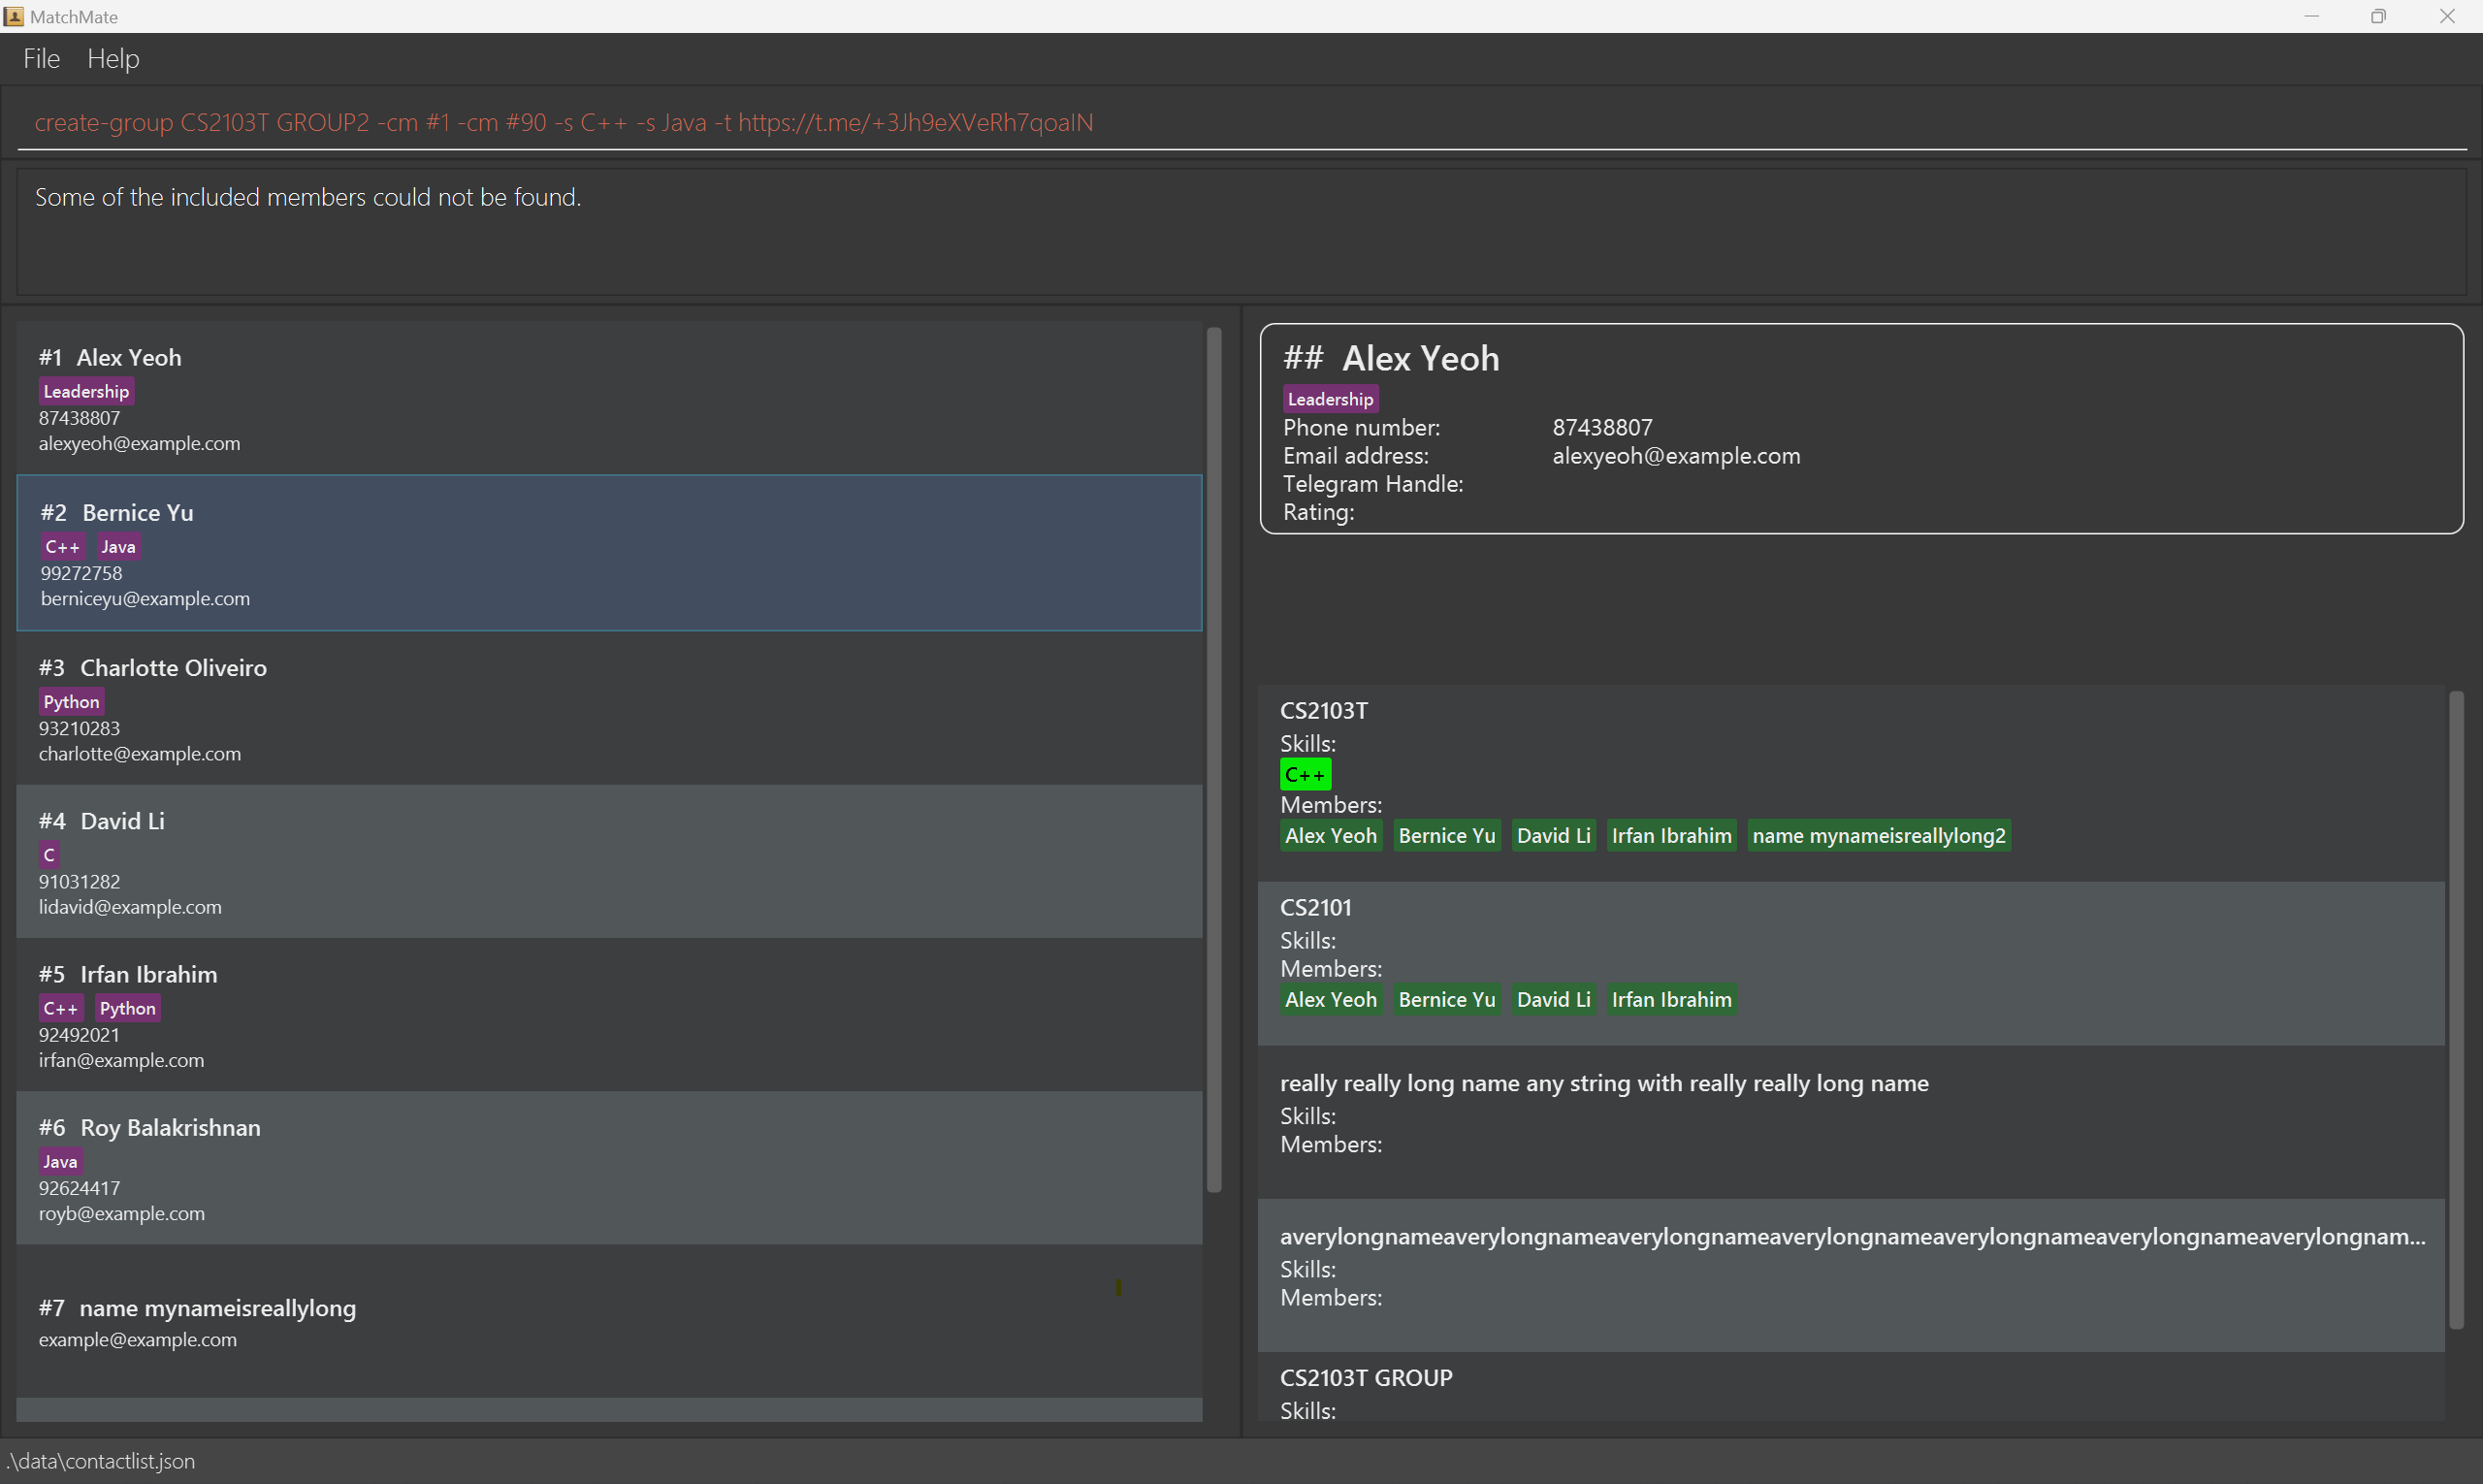Viewport: 2483px width, 1484px height.
Task: Click name mynameisreallylong2 member tag in CS2103T
Action: pos(1878,836)
